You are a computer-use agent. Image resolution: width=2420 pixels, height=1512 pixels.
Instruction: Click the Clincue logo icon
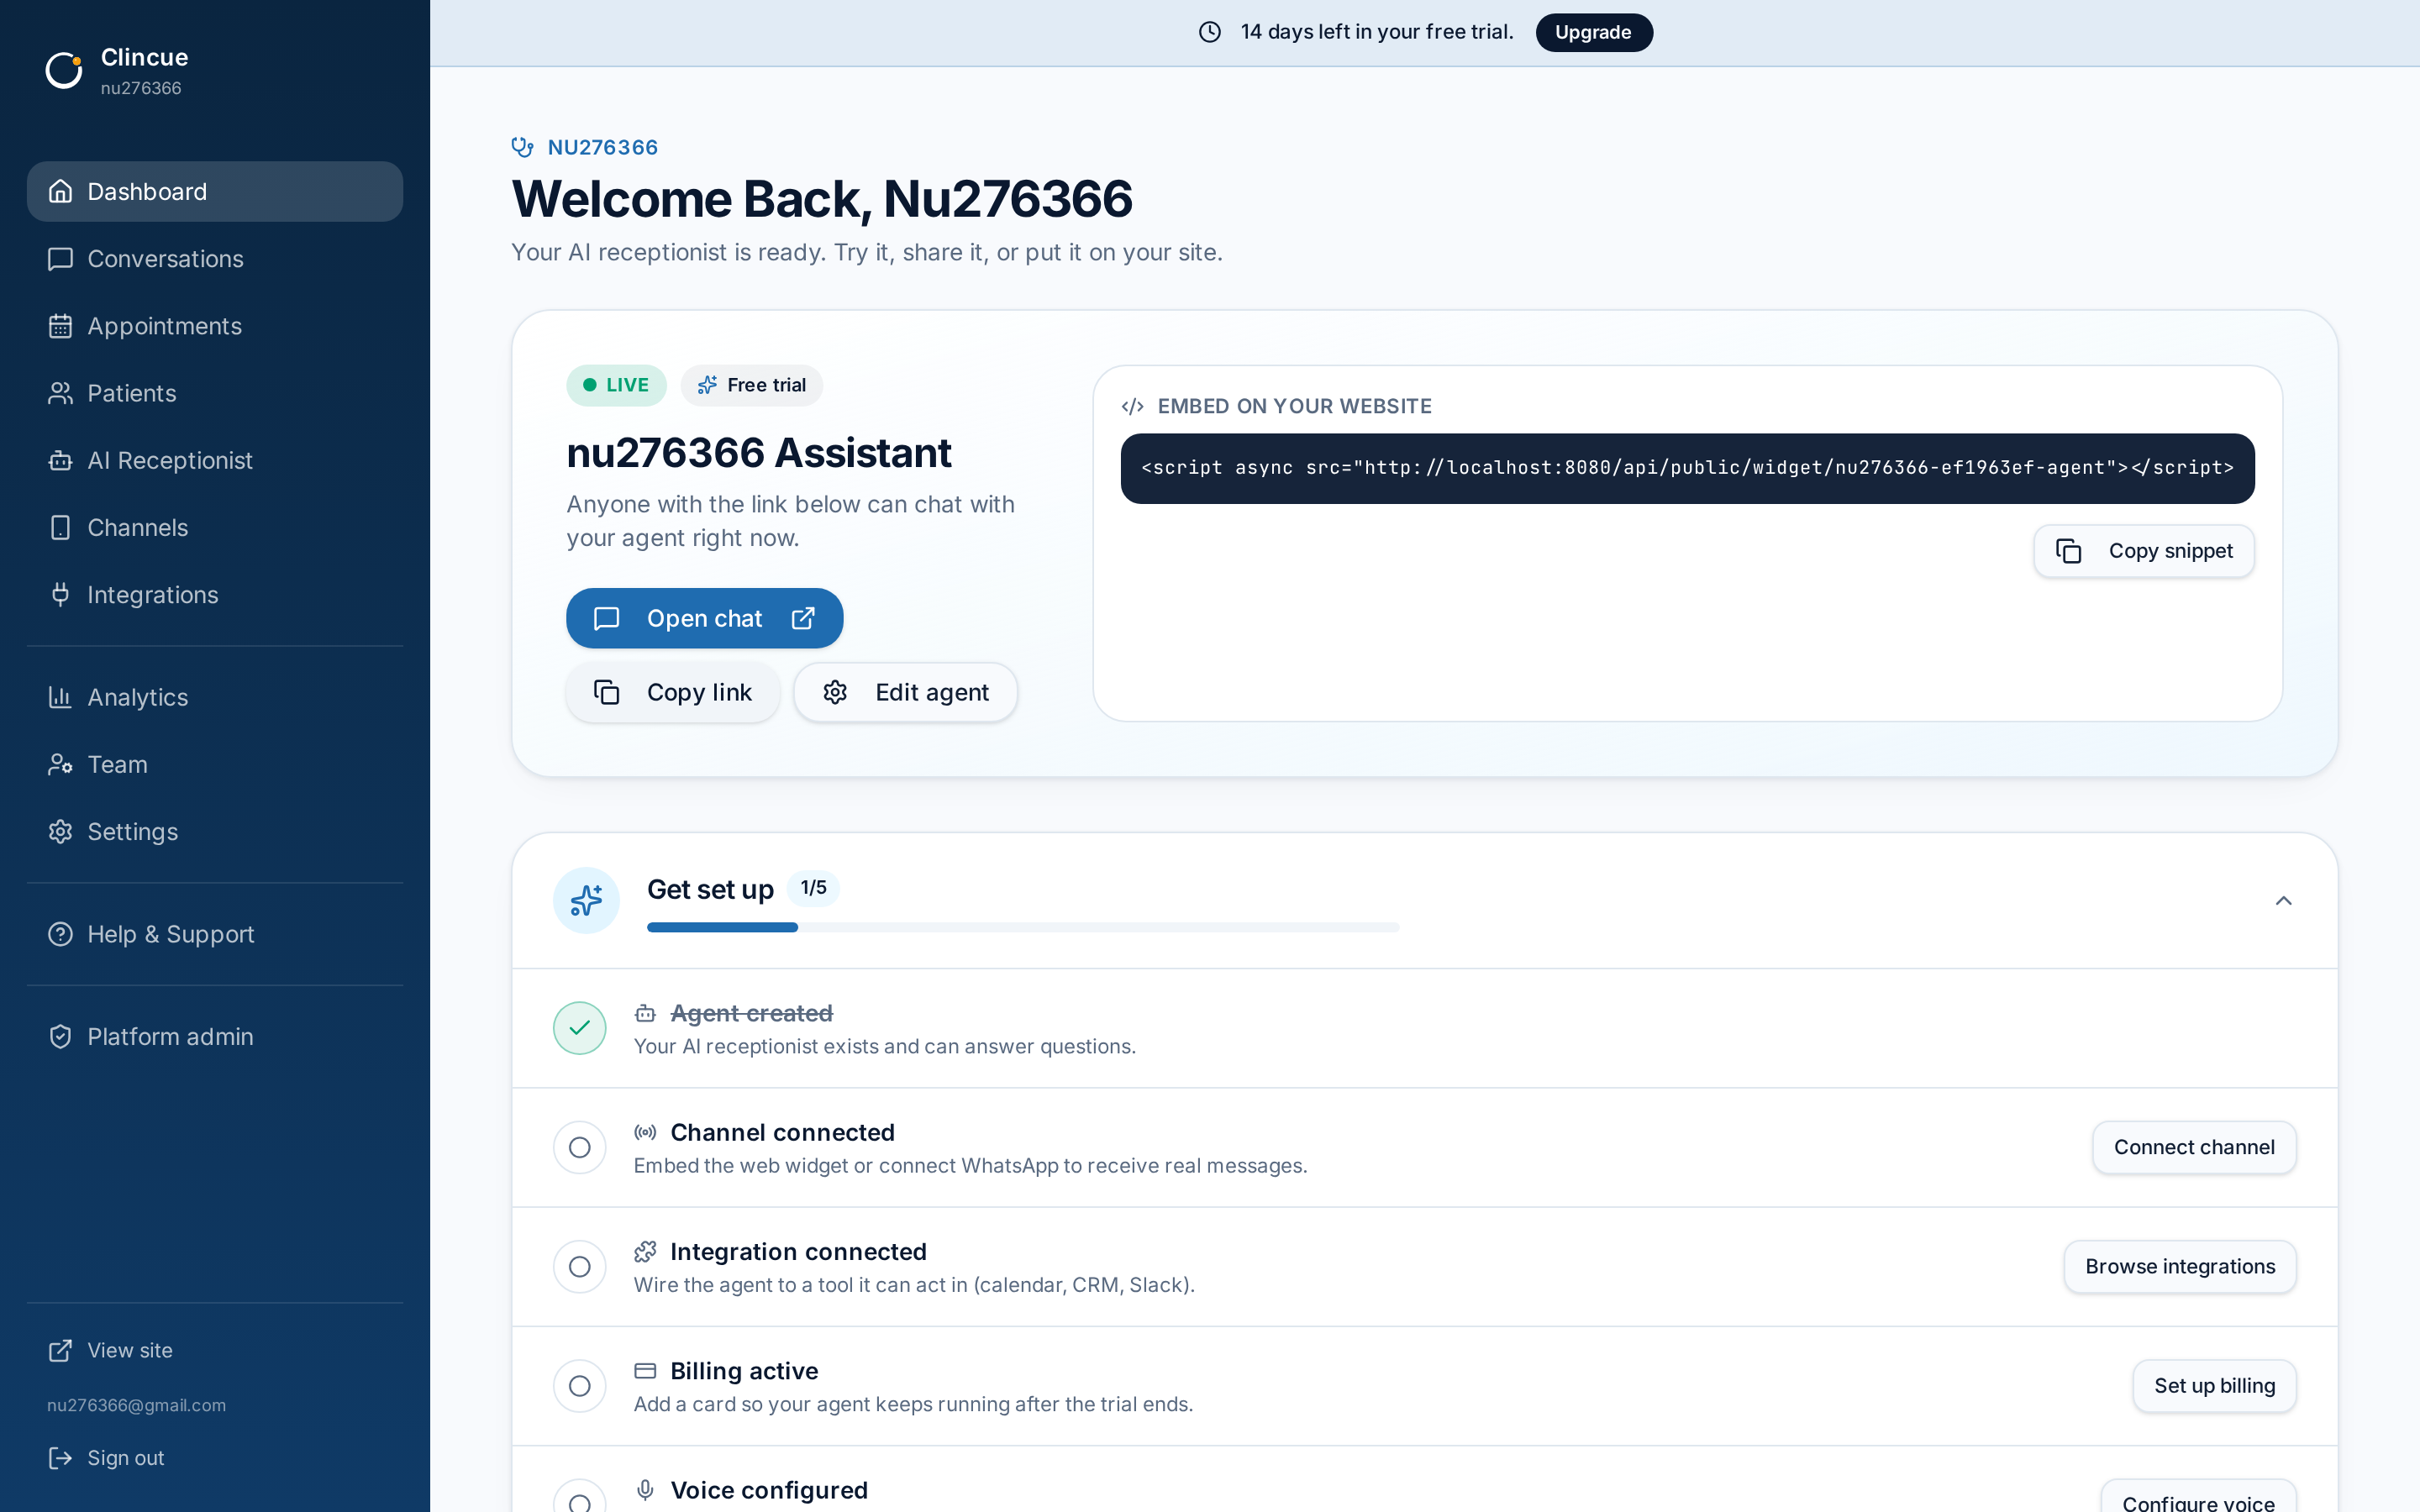pos(64,71)
